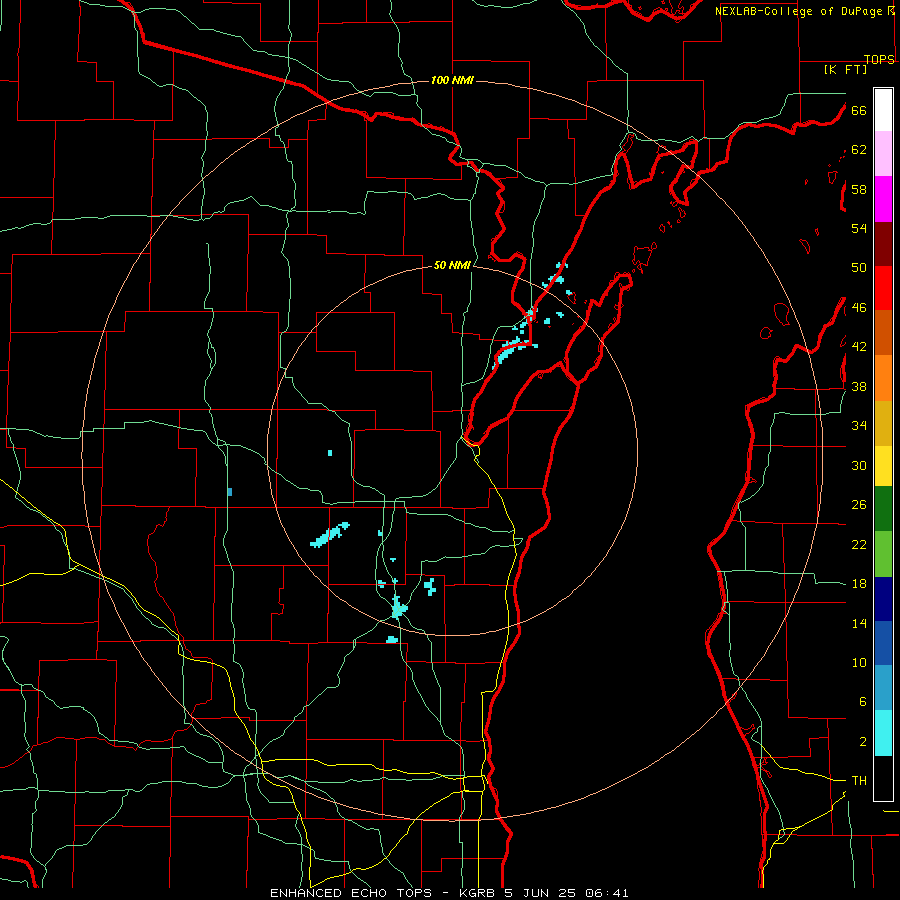
Task: Select the bright red 46 K FT swatch
Action: (x=883, y=288)
